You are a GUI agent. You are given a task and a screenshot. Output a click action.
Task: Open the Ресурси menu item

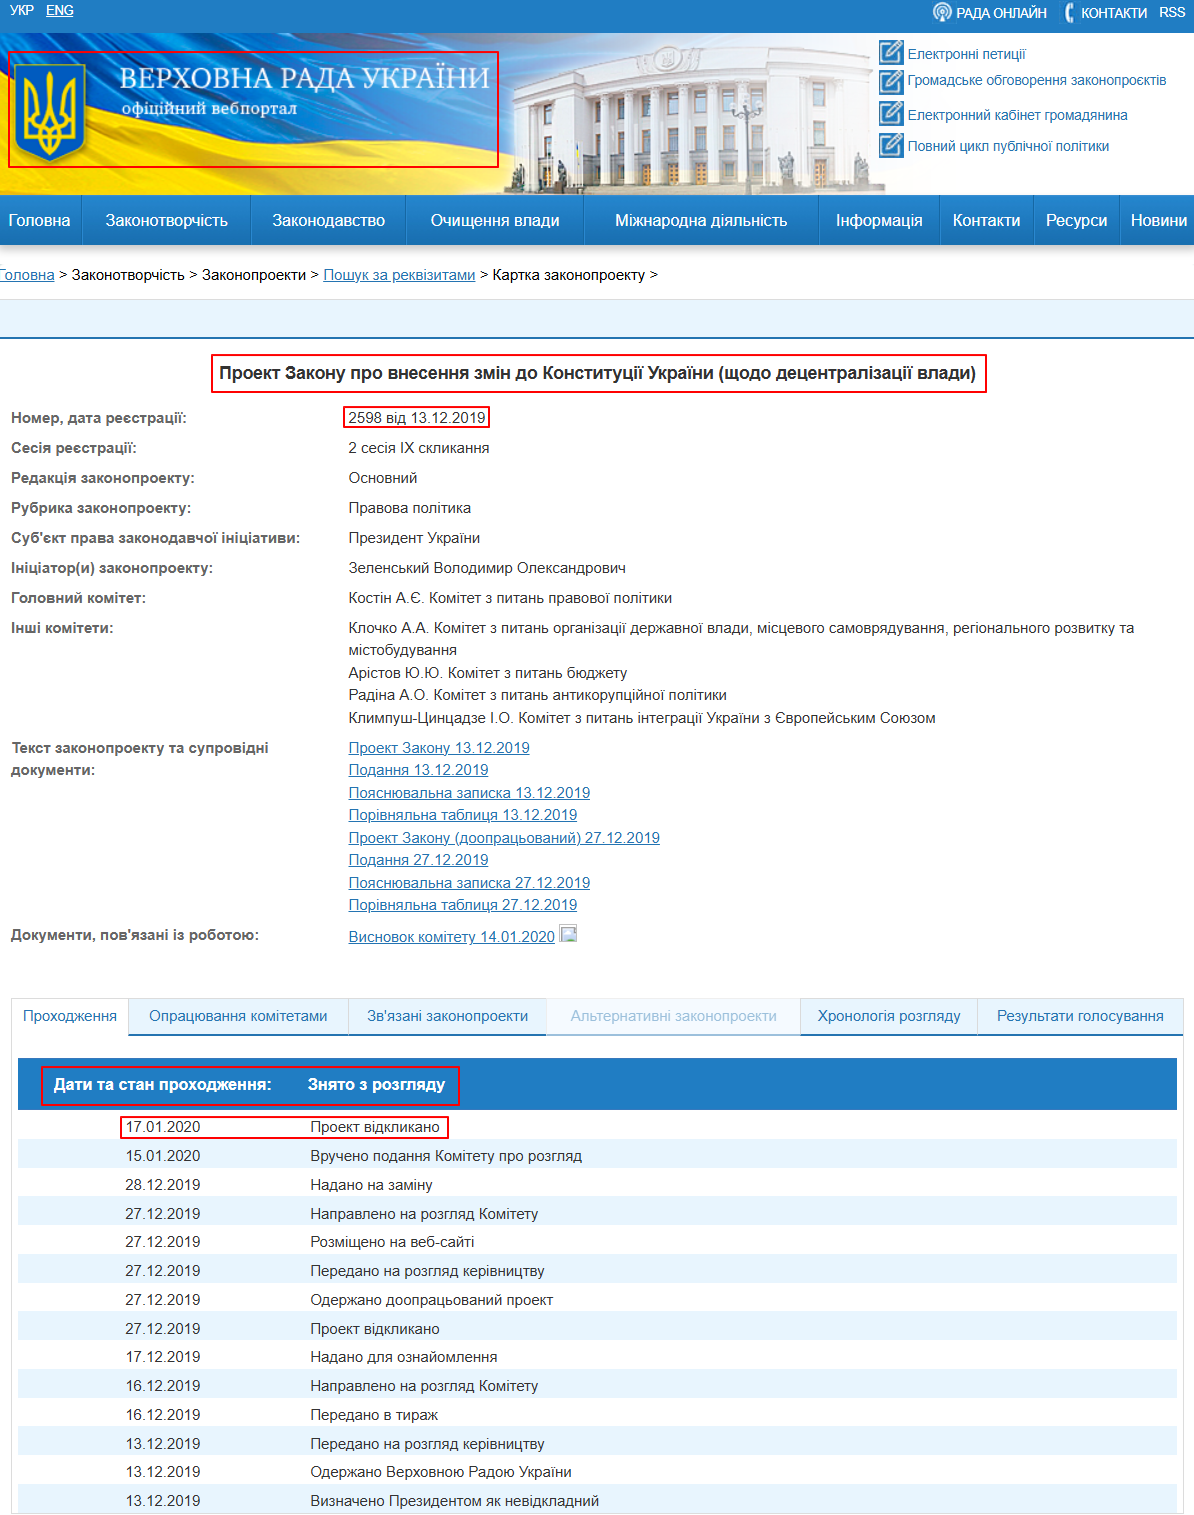pos(1076,220)
